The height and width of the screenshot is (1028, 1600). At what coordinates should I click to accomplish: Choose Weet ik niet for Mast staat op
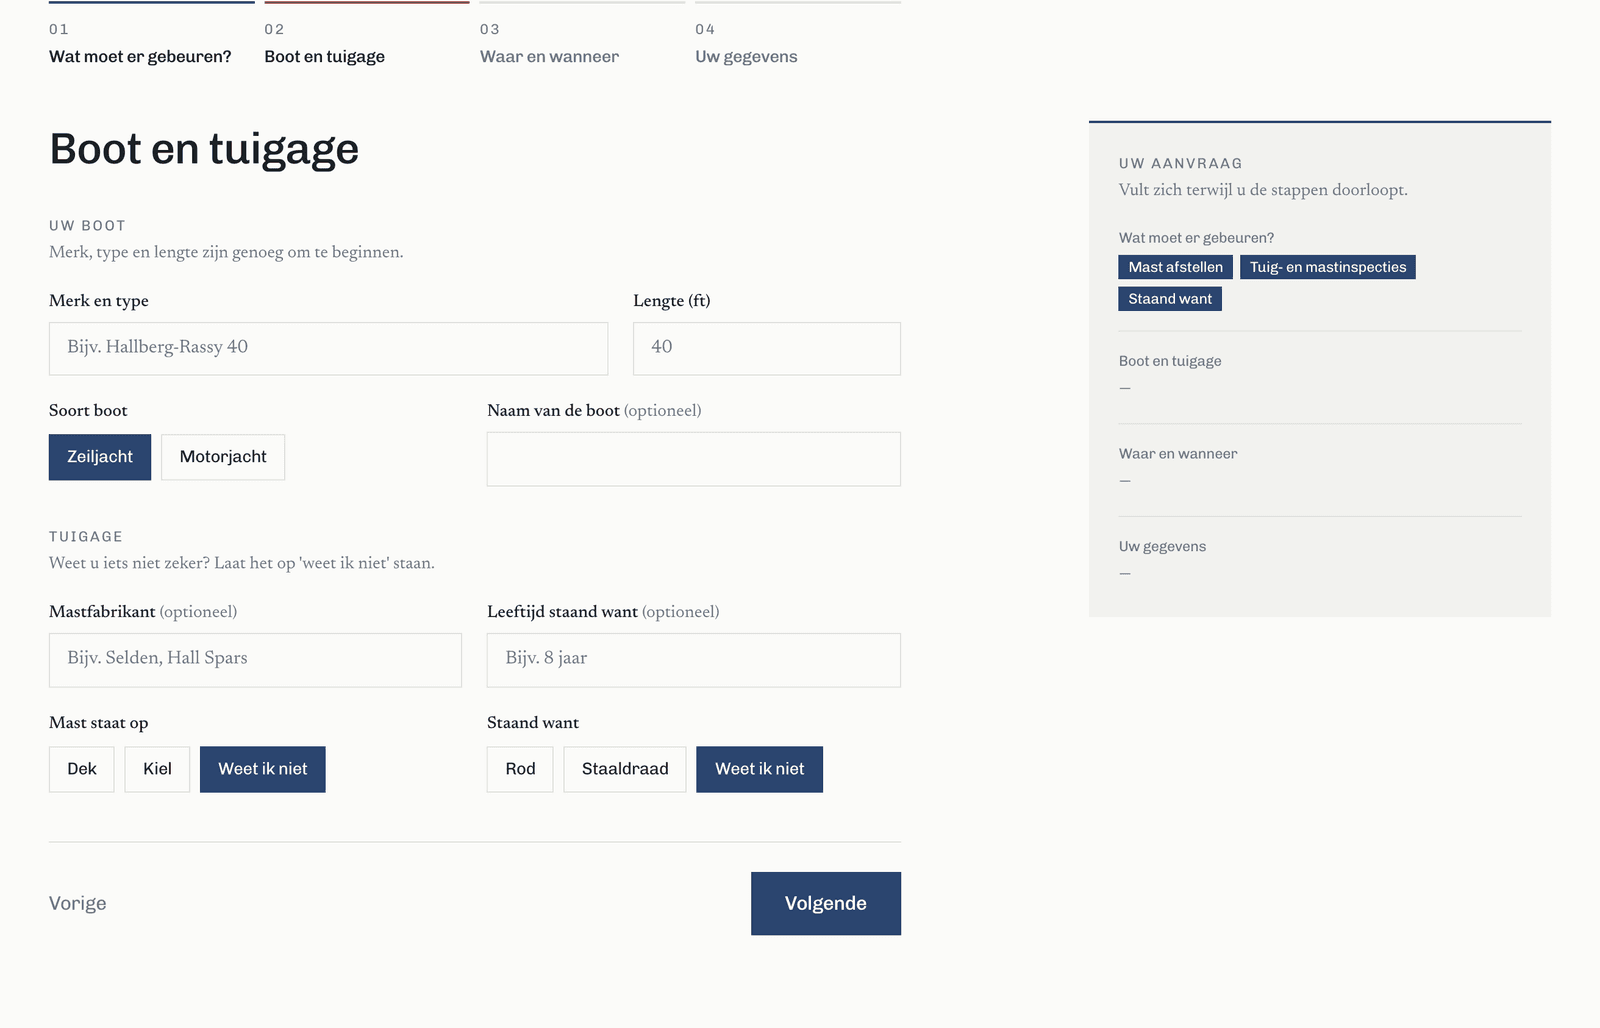click(263, 769)
